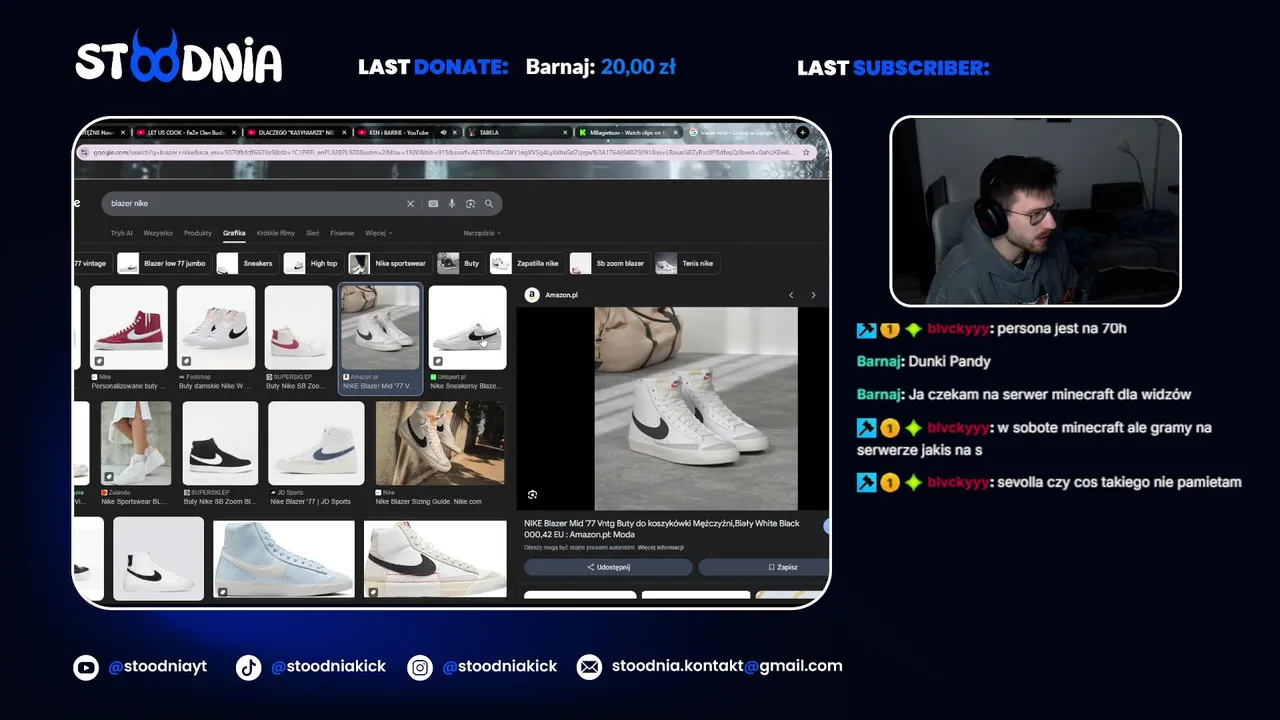Switch to the TABELA tab

point(518,132)
